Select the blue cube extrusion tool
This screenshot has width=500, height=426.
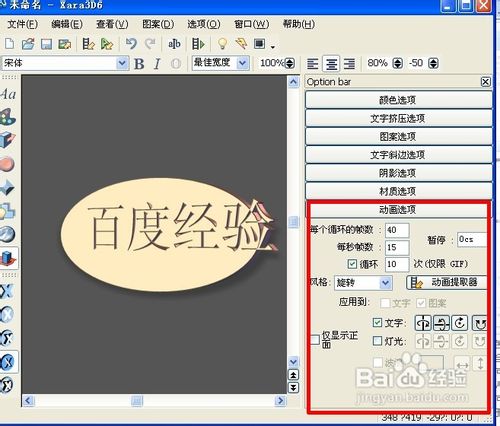pos(8,140)
